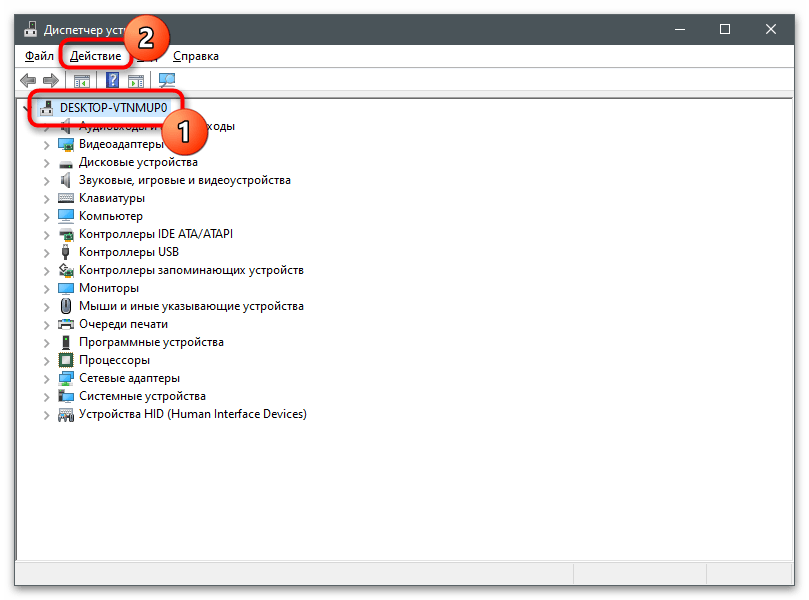Click the Процессоры chip icon
Screen dimensions: 809x600
(66, 360)
